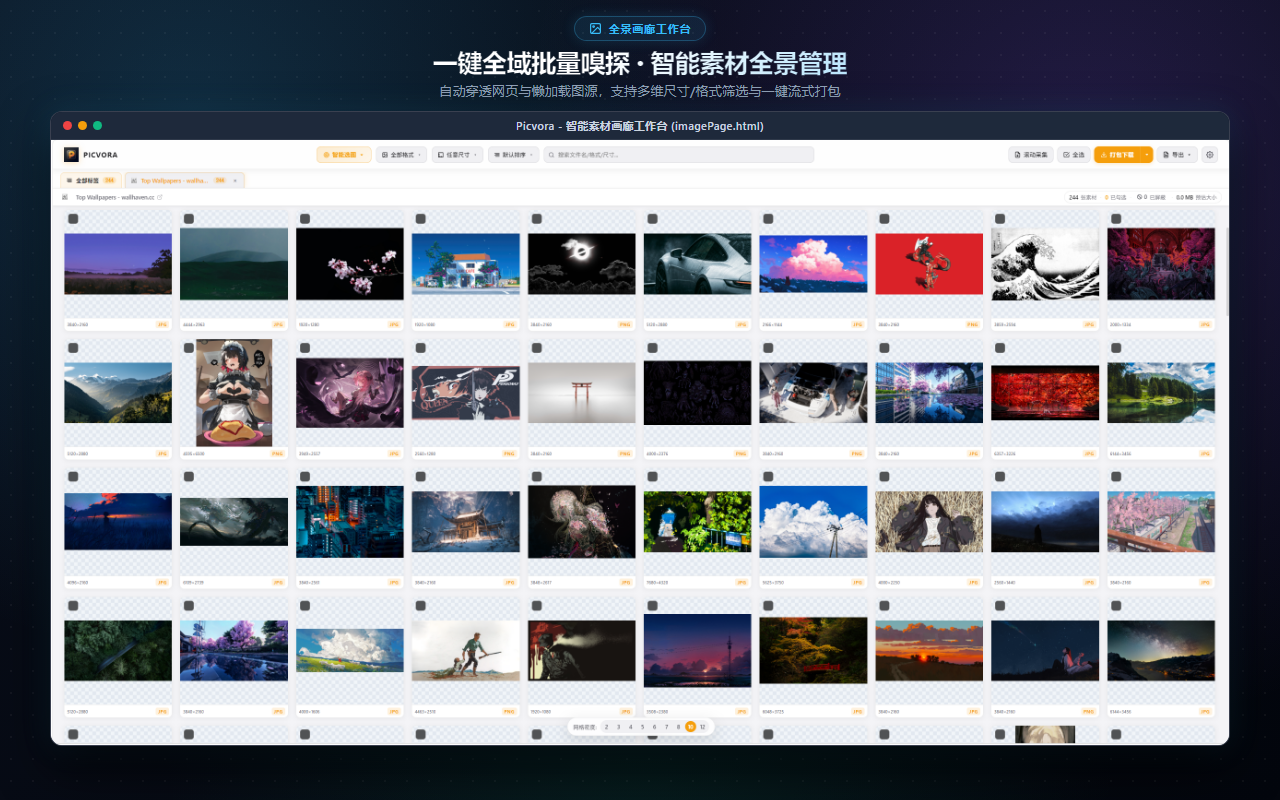Set grid density to 5

pyautogui.click(x=642, y=727)
